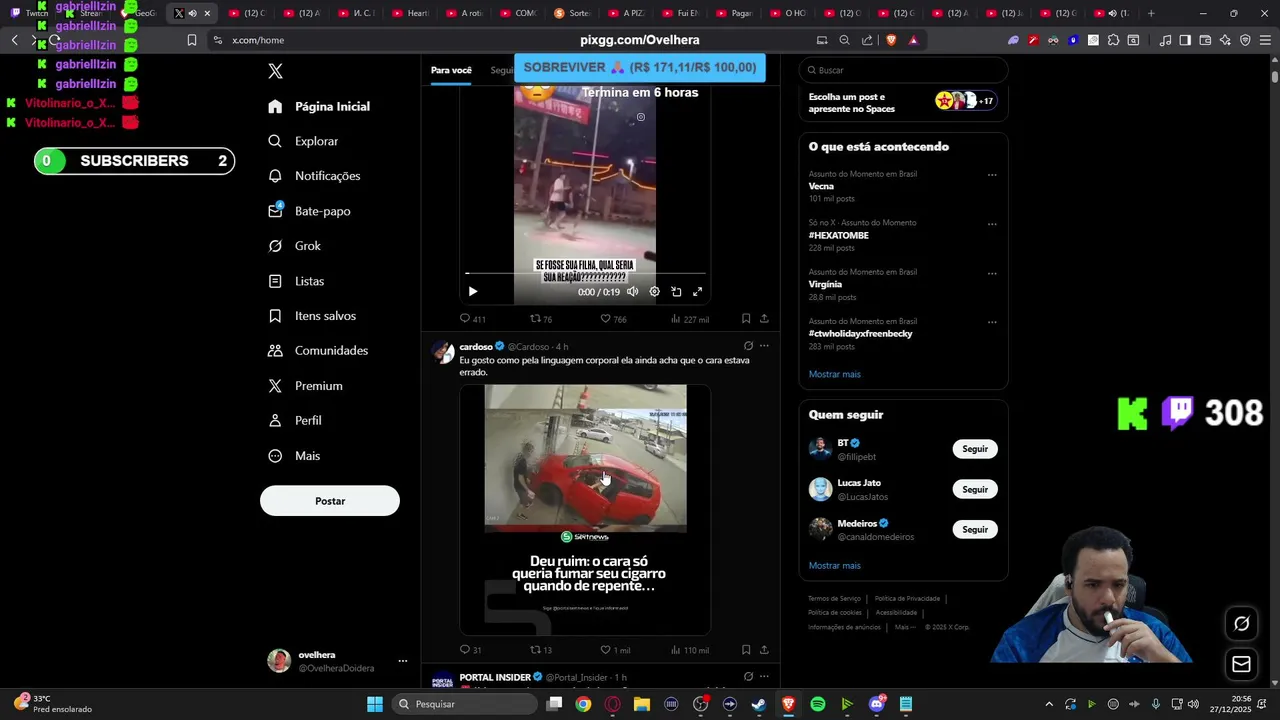1280x720 pixels.
Task: Repost cardoso post with 13 reposts
Action: point(541,650)
